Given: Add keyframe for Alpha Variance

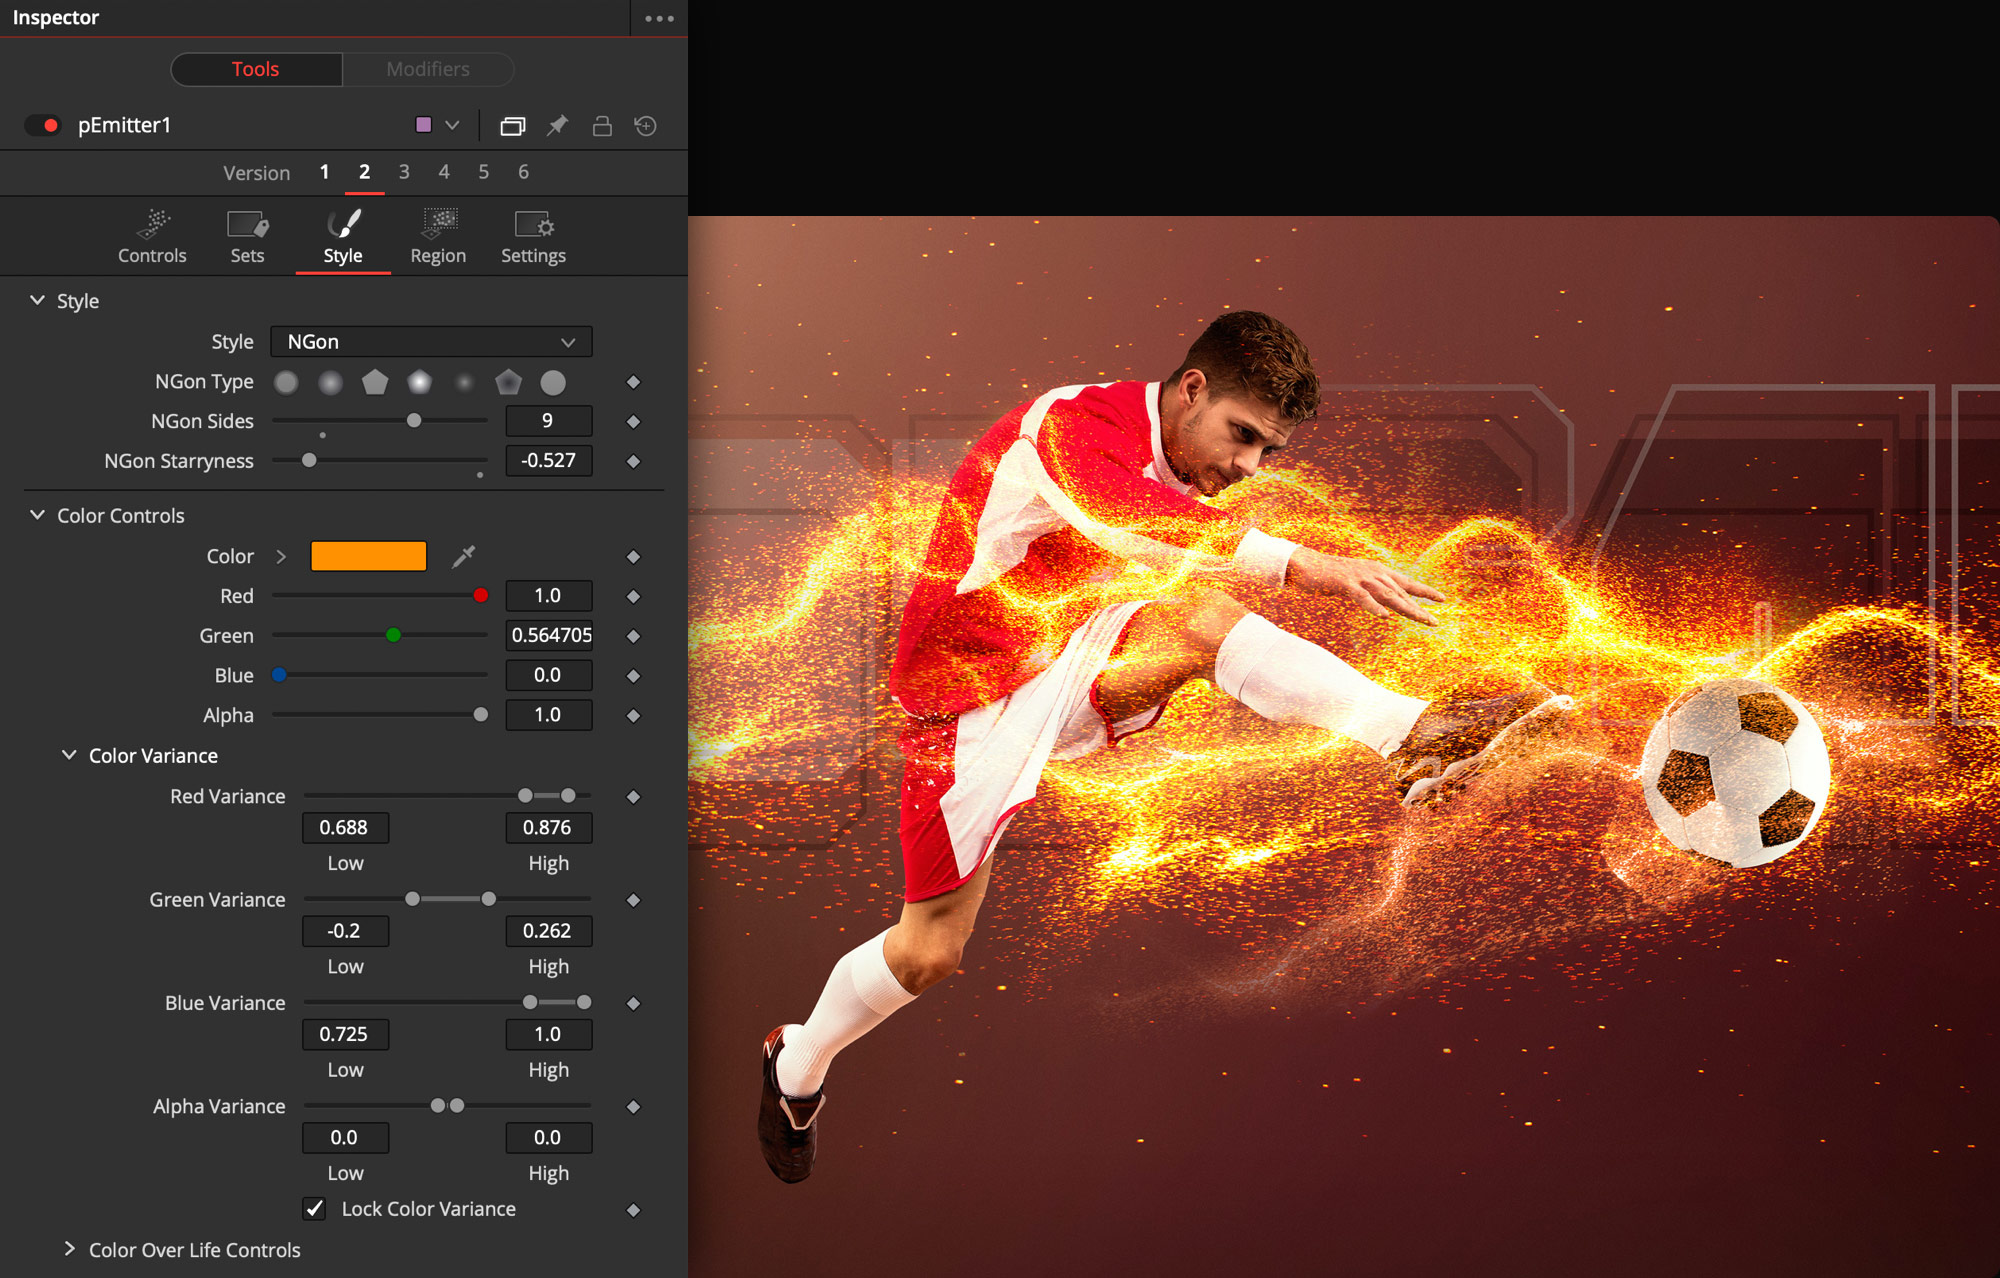Looking at the screenshot, I should pyautogui.click(x=633, y=1107).
